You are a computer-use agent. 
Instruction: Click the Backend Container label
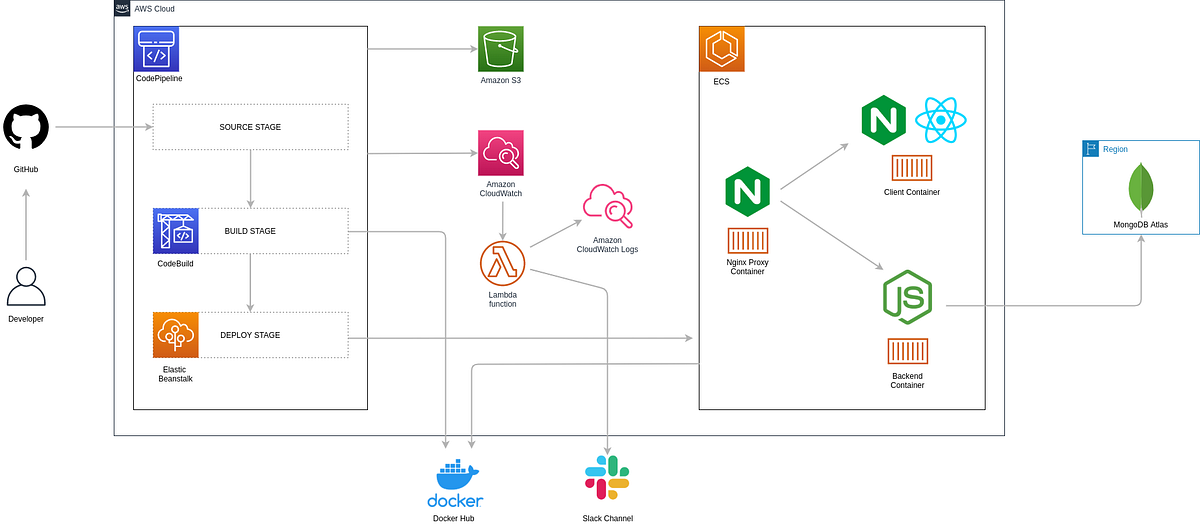[907, 379]
